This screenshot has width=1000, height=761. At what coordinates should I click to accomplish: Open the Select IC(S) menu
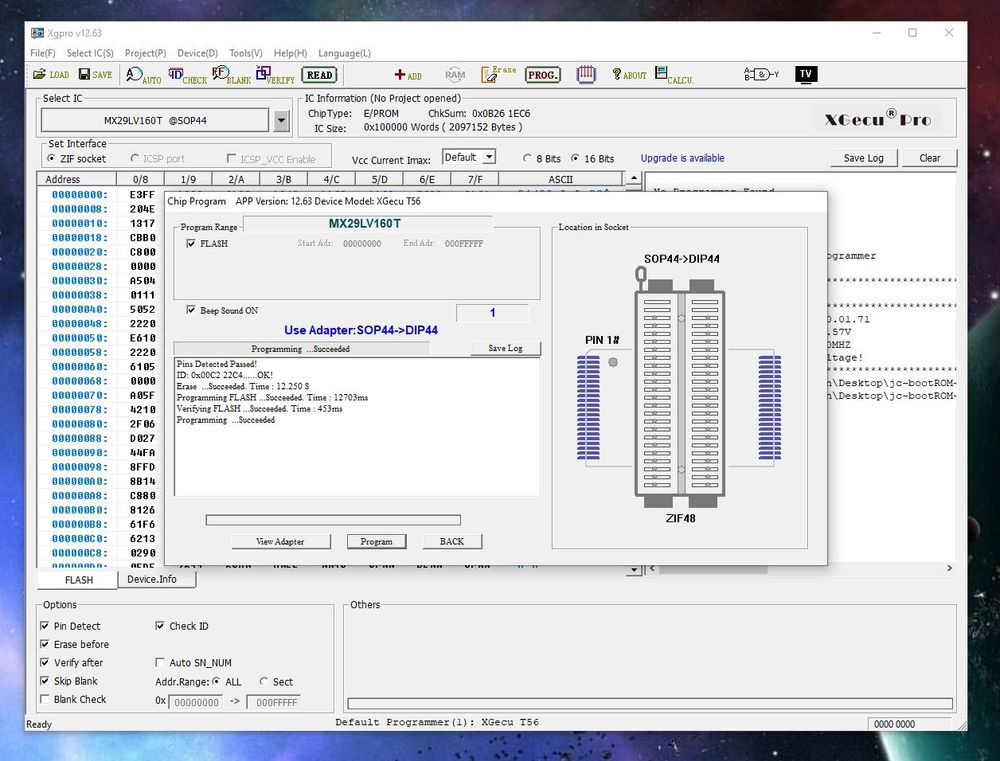(90, 53)
